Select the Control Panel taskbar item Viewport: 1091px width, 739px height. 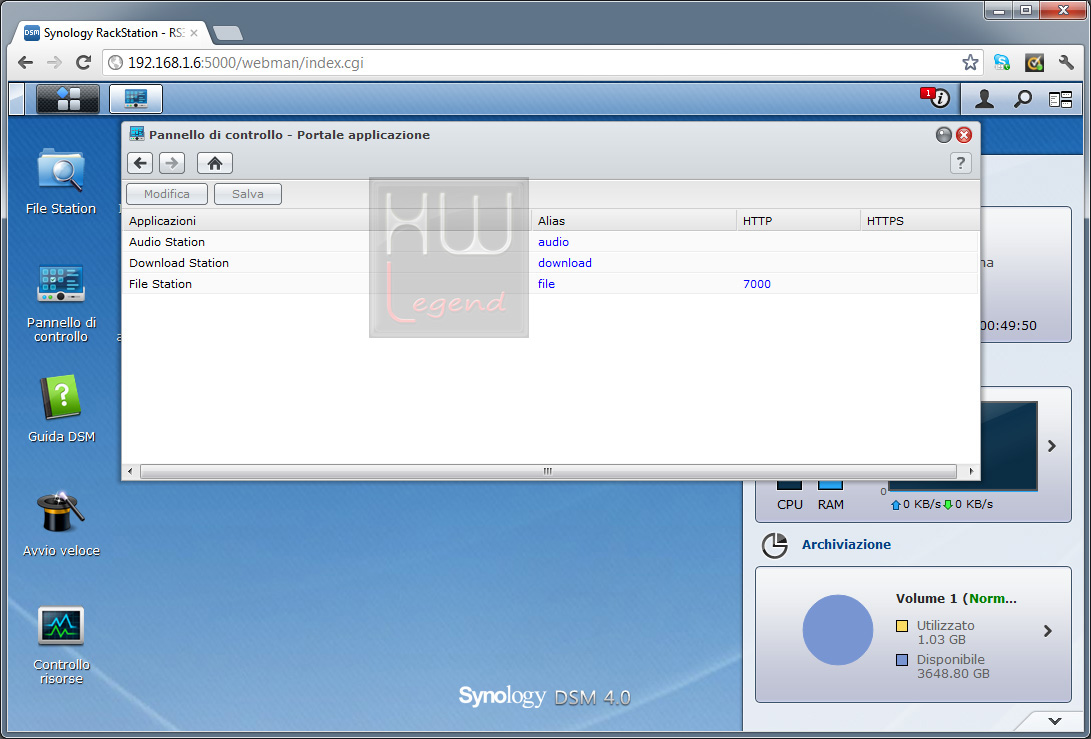click(136, 99)
